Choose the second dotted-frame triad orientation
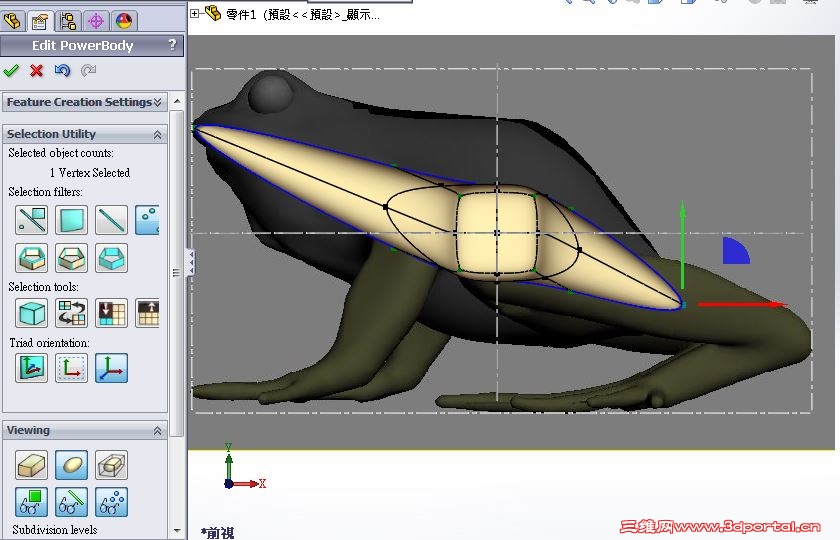 click(71, 368)
